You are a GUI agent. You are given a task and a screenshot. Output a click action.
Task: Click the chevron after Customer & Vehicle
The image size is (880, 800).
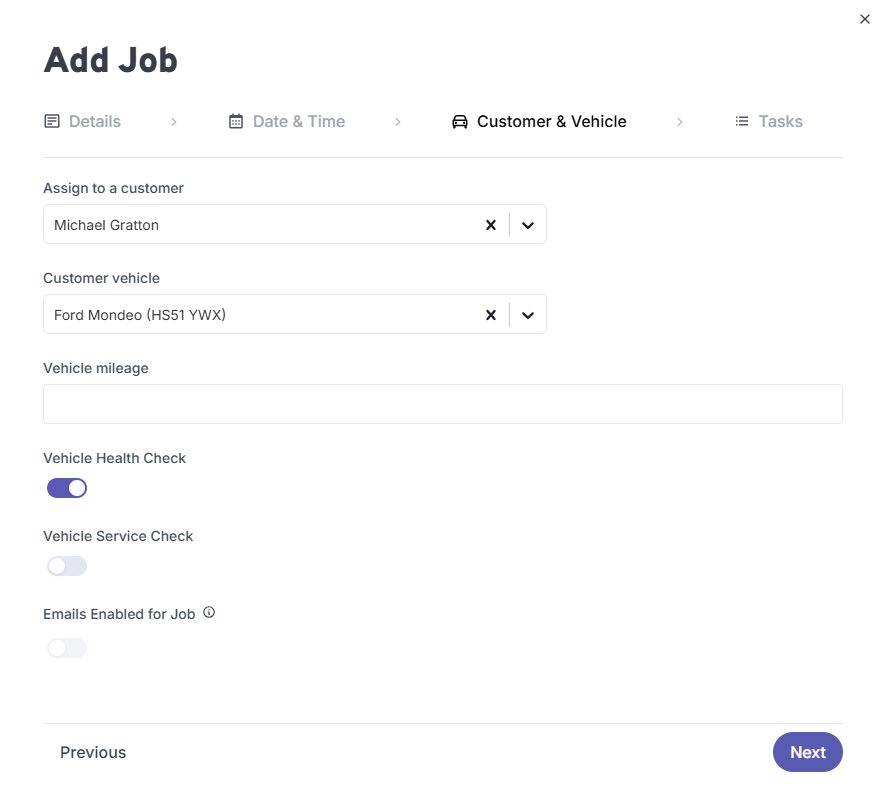coord(680,121)
